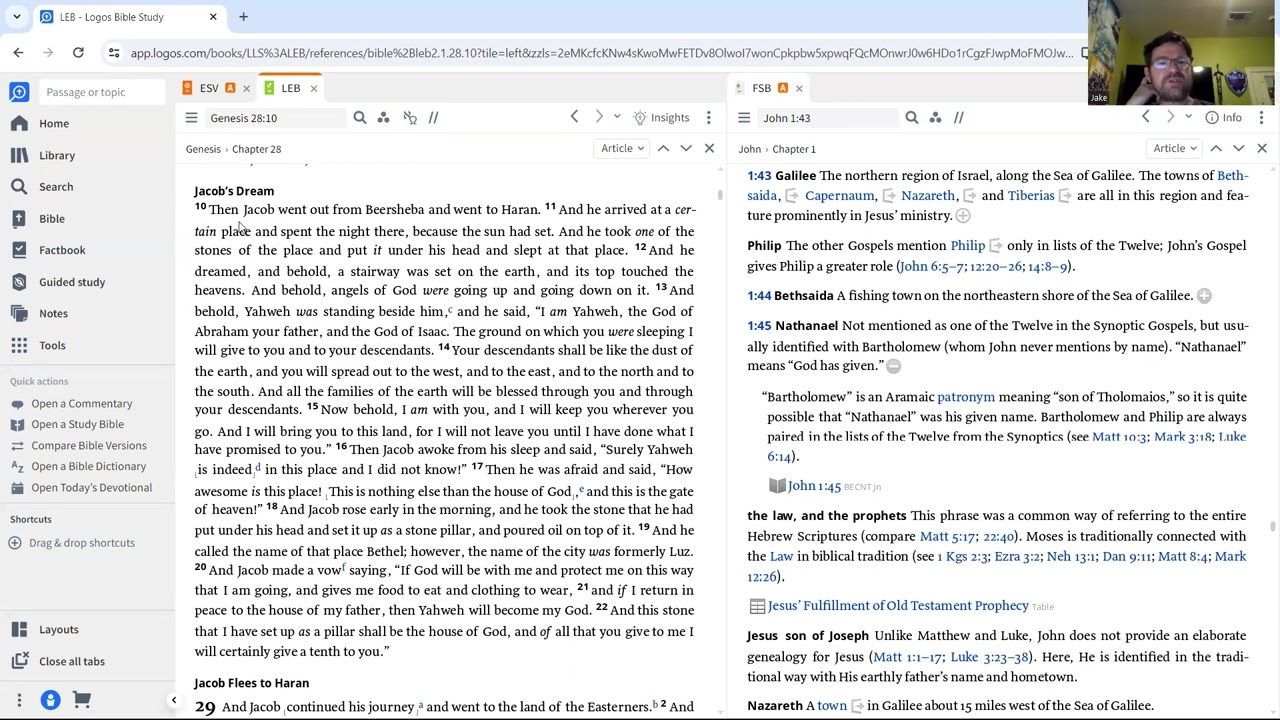The image size is (1280, 720).
Task: Go forward in LEB panel history
Action: click(599, 118)
